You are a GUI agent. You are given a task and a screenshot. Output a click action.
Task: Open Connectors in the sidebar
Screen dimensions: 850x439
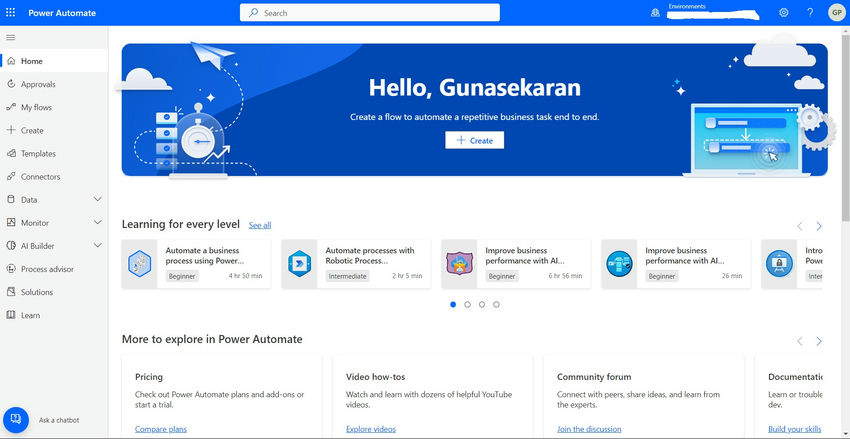tap(54, 177)
